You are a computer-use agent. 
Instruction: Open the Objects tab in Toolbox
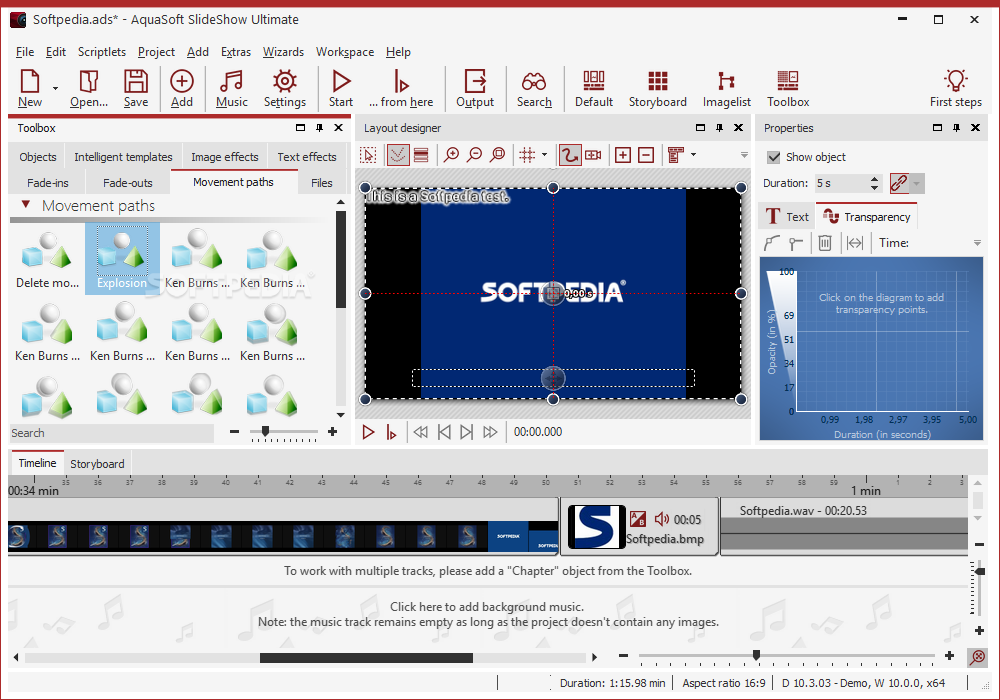[38, 157]
